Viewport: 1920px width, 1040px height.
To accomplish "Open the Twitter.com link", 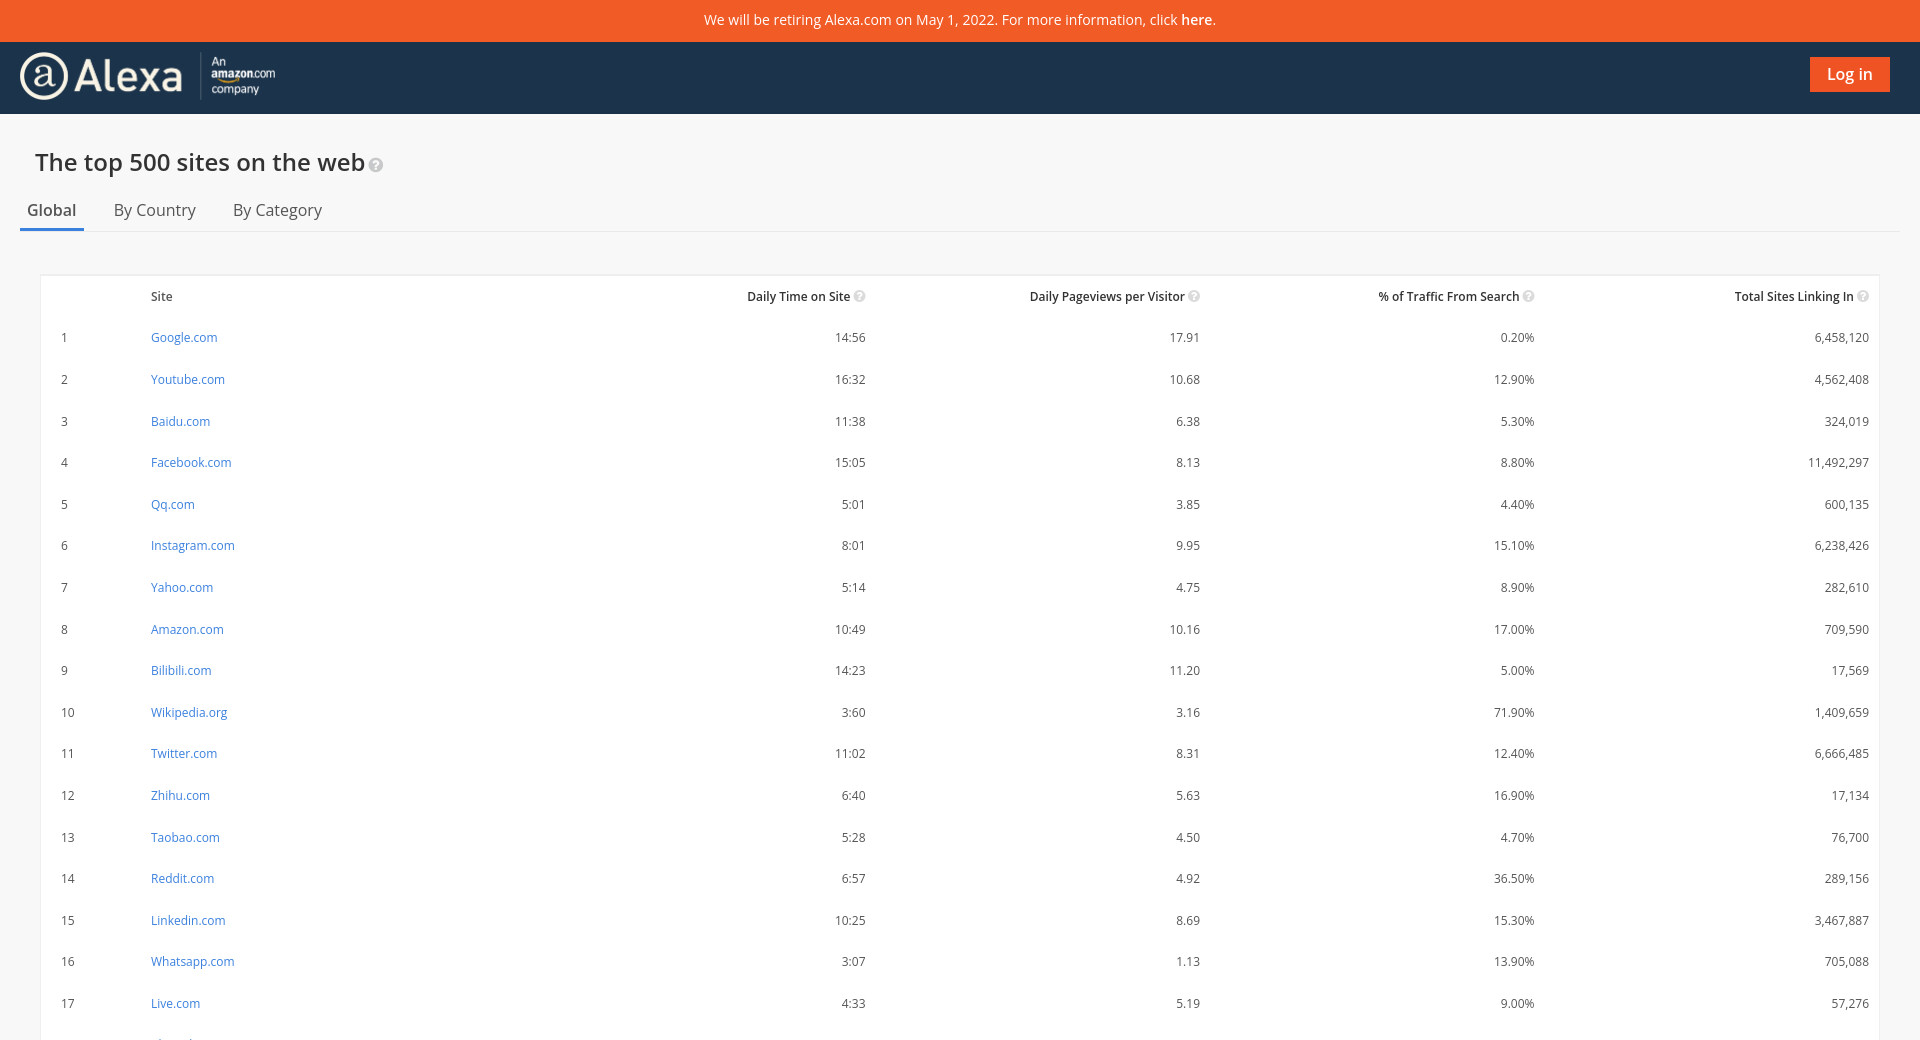I will tap(184, 754).
